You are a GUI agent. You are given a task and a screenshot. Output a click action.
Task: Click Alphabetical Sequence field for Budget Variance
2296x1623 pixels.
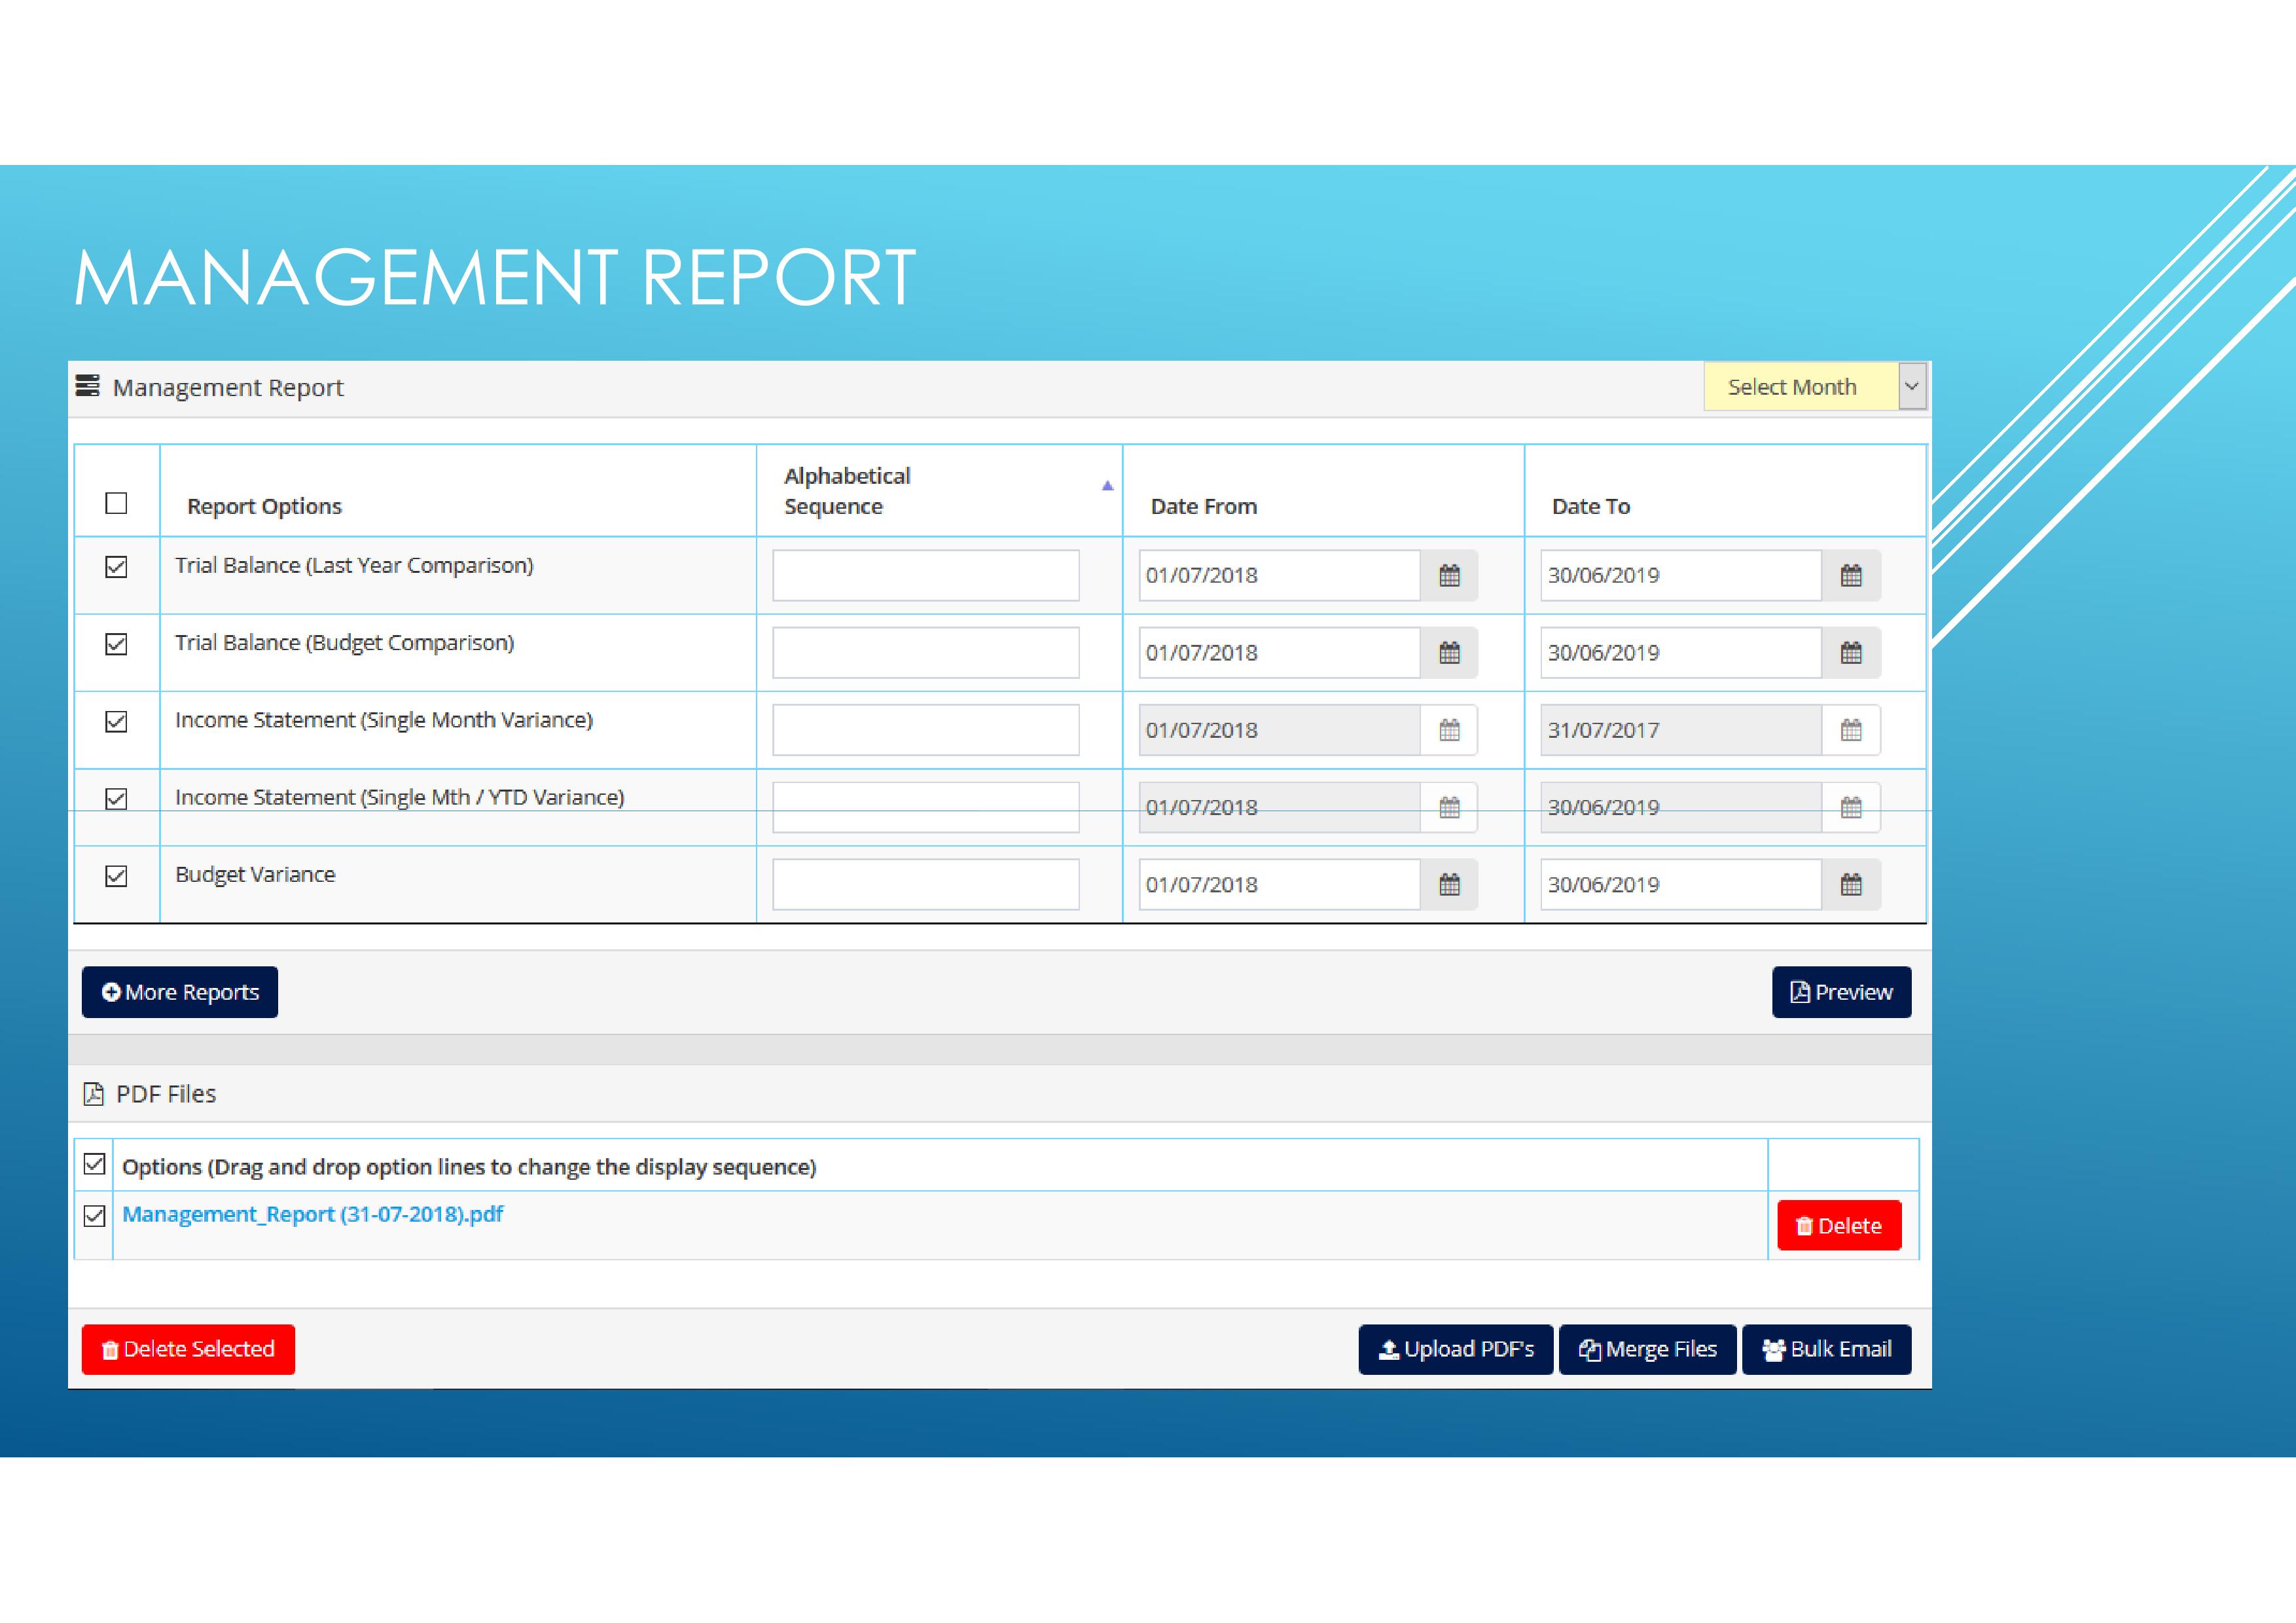click(x=925, y=884)
